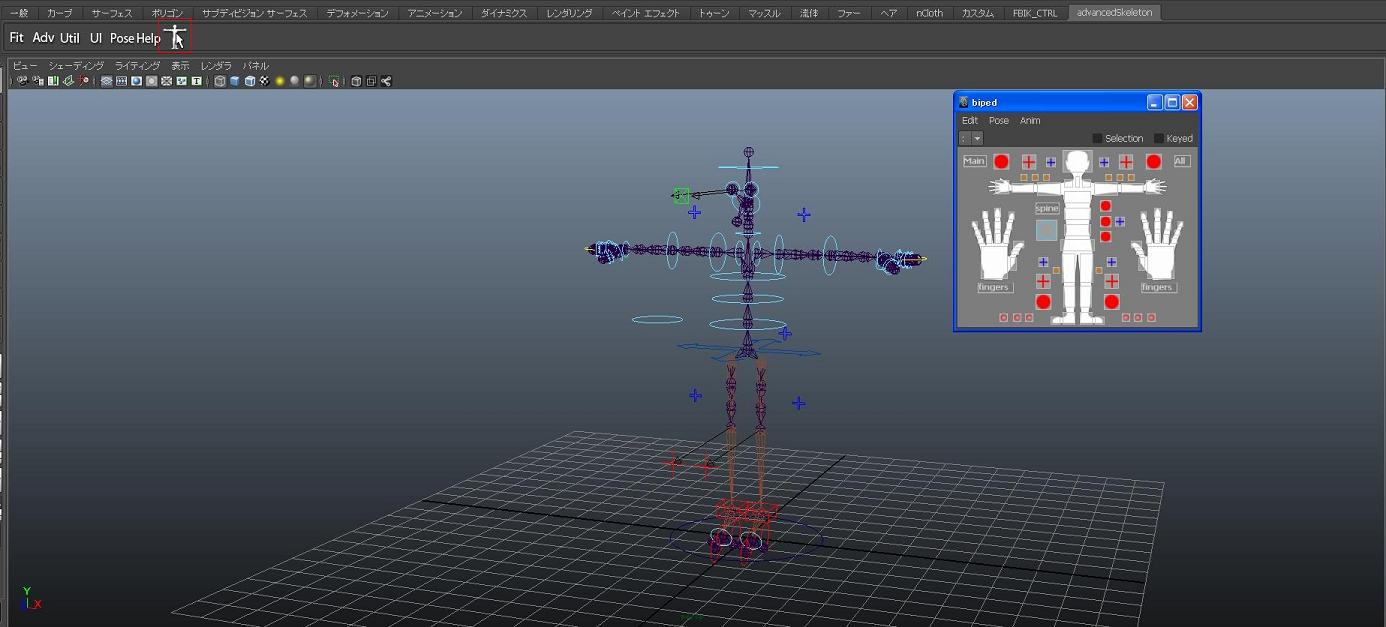Open the Anim menu in biped window
The height and width of the screenshot is (627, 1386).
[x=1030, y=120]
